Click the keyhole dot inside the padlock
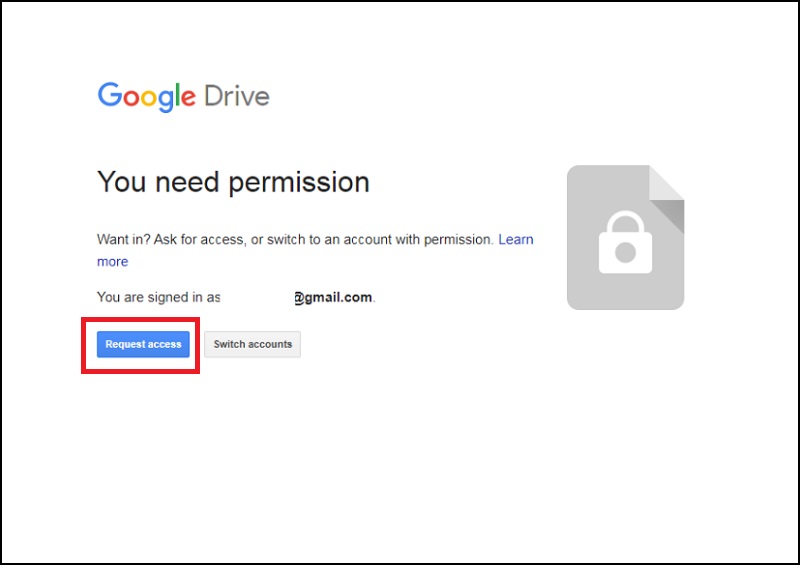Screen dimensions: 800x565 (x=625, y=252)
